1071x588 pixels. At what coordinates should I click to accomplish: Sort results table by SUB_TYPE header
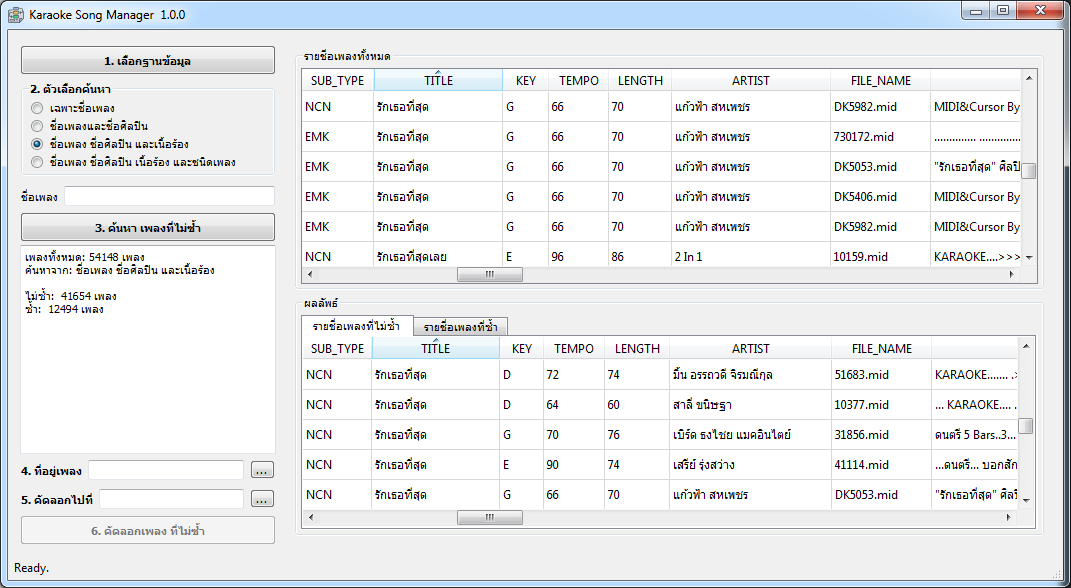[x=337, y=348]
